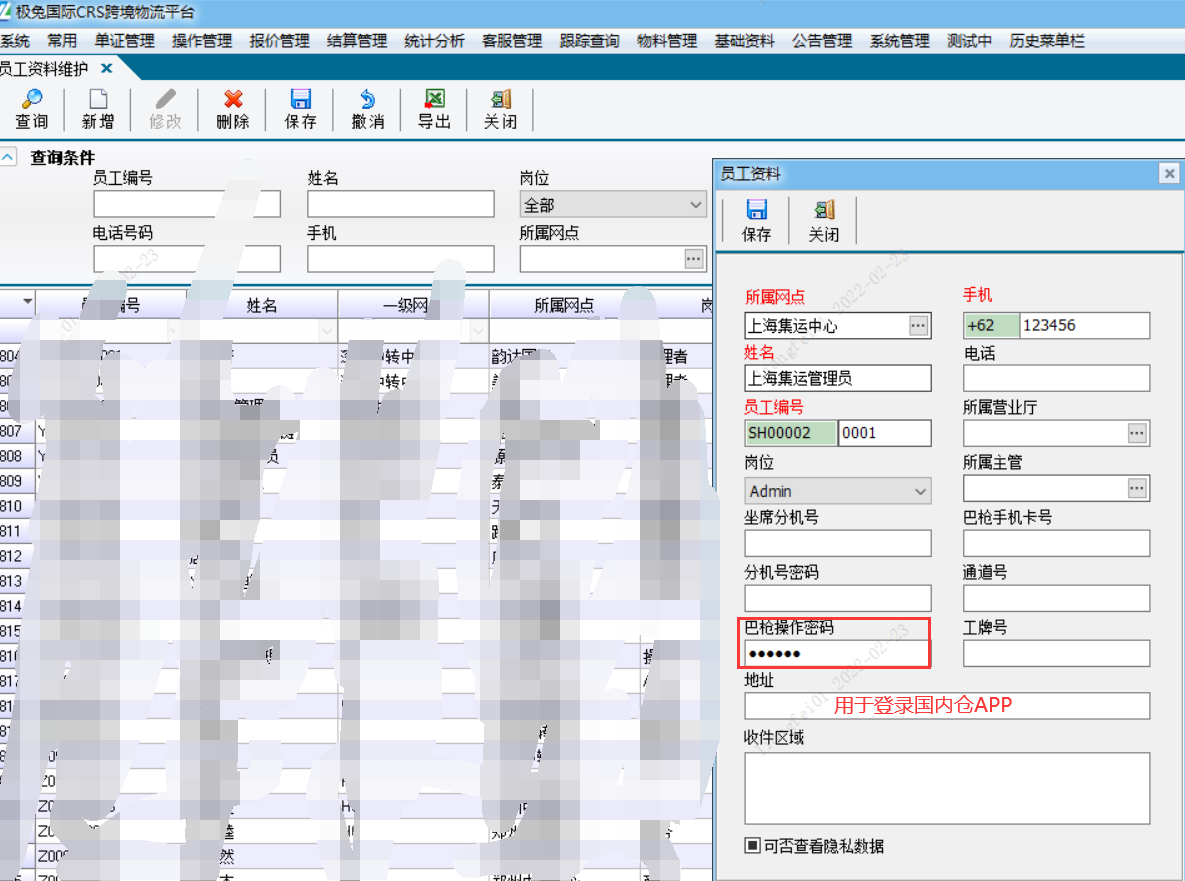1185x881 pixels.
Task: Click the 手机 query input field
Action: [x=401, y=258]
